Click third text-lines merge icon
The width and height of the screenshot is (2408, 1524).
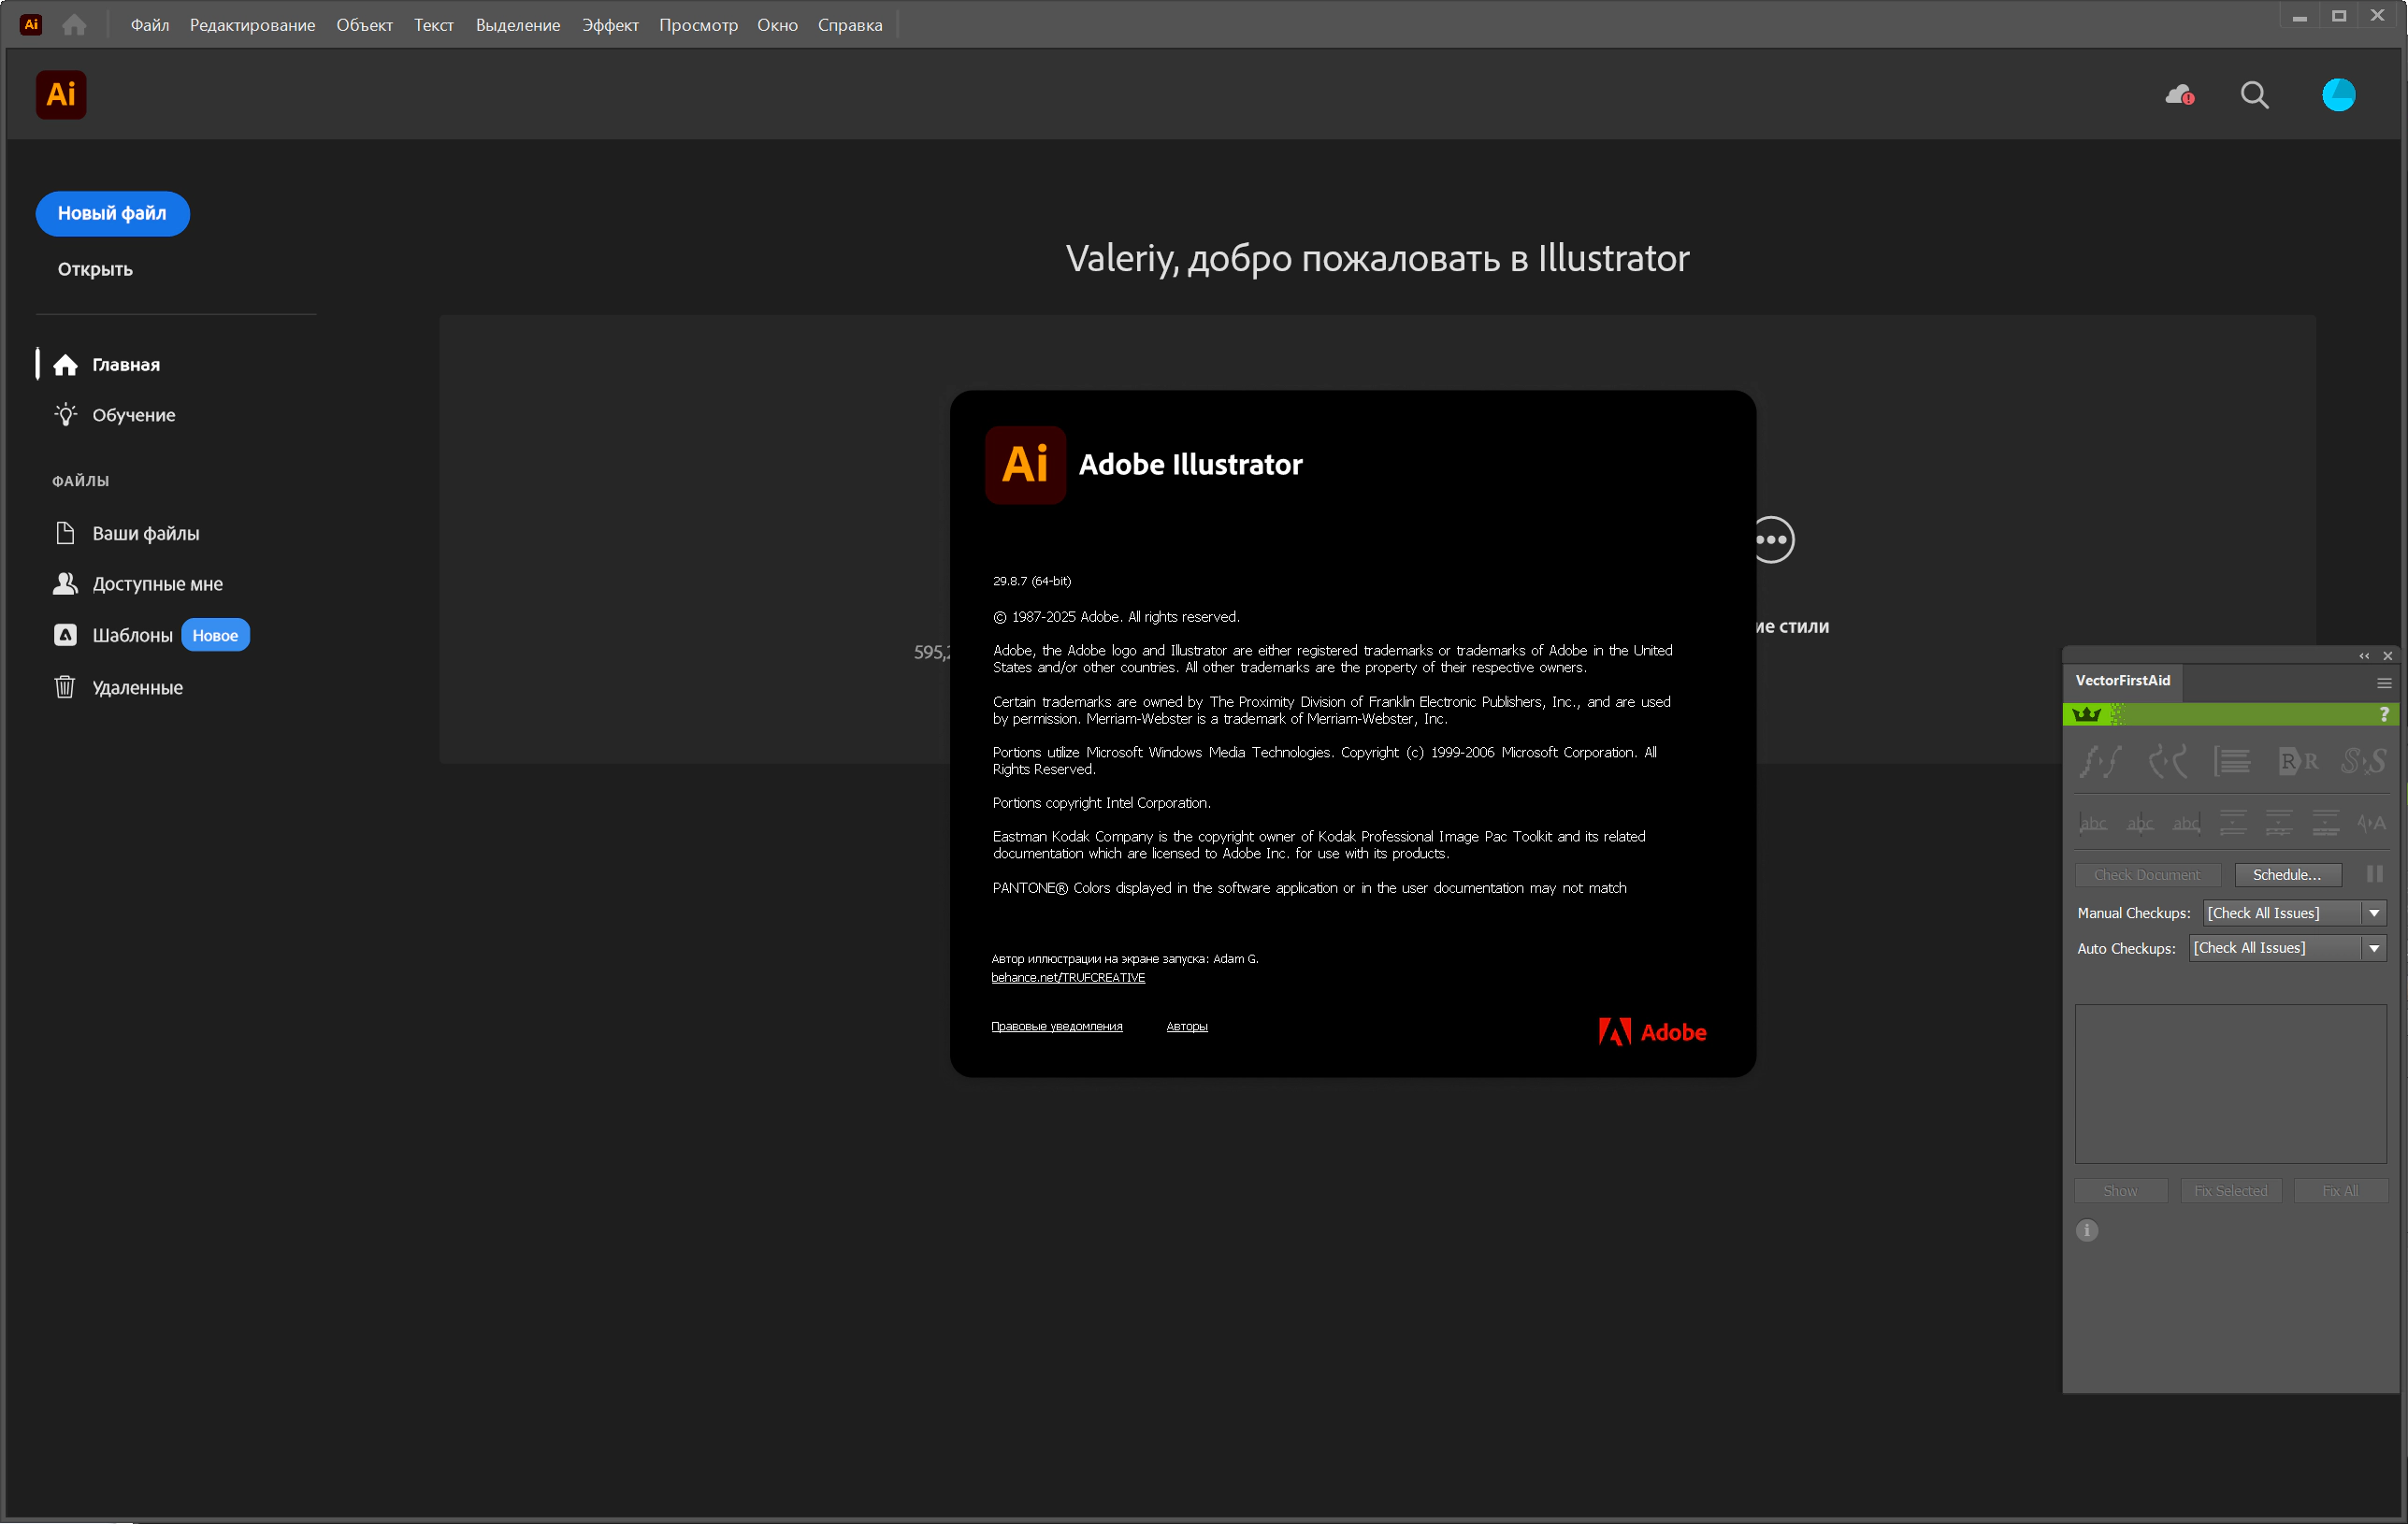coord(2325,823)
